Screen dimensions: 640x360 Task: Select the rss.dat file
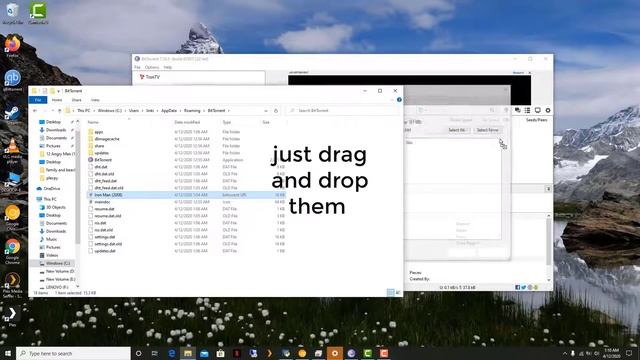(x=100, y=223)
